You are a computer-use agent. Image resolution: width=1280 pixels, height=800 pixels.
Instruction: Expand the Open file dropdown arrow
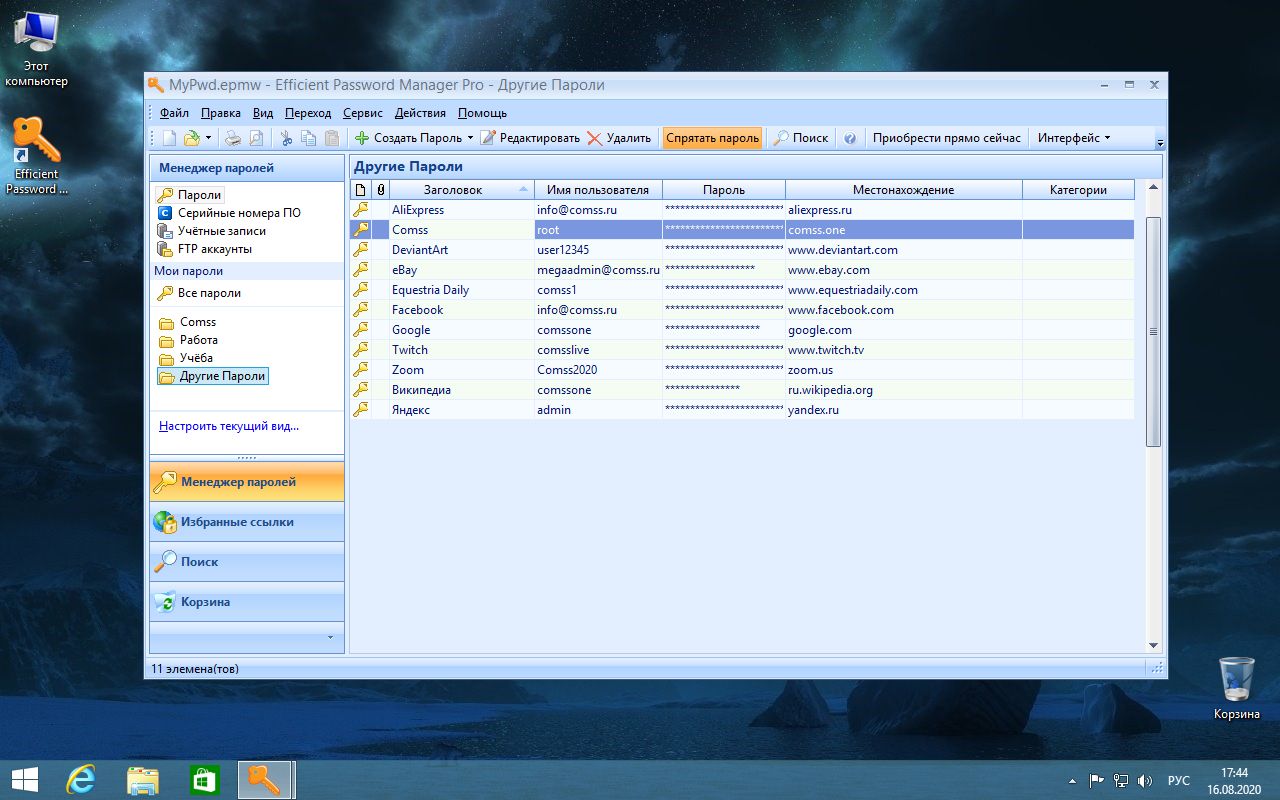coord(208,137)
